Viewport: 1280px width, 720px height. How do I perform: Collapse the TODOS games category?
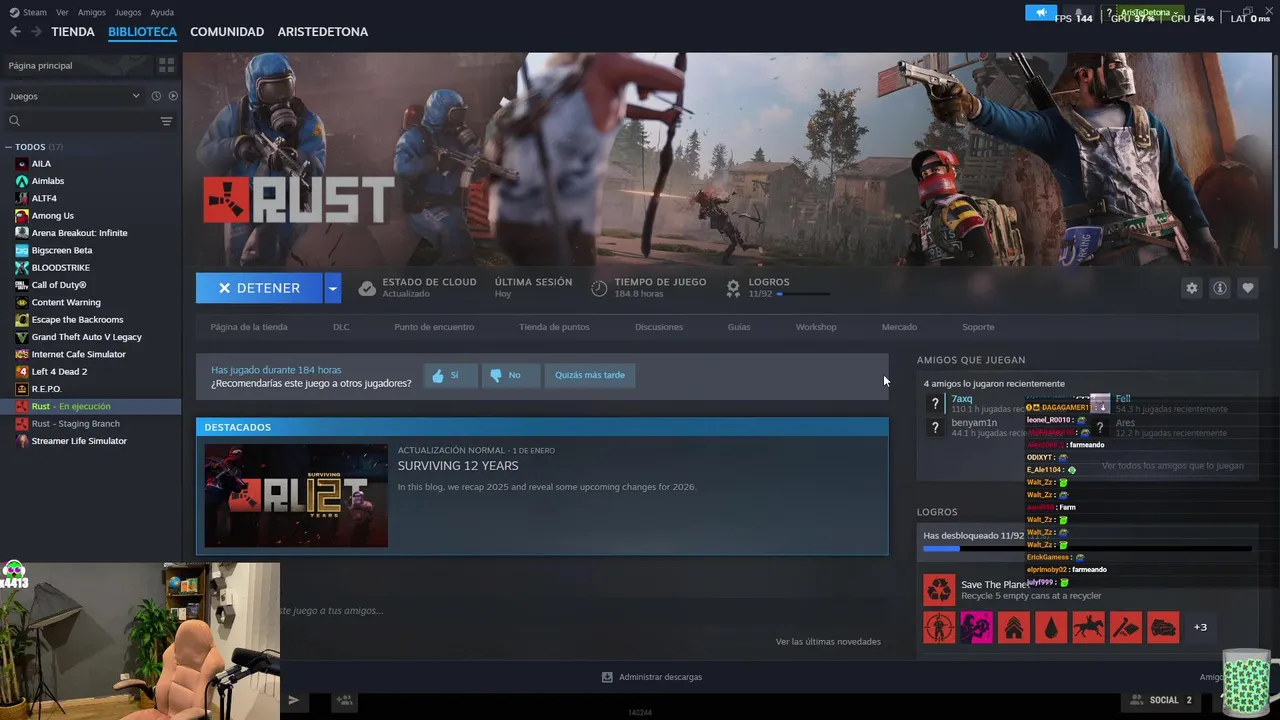[8, 147]
